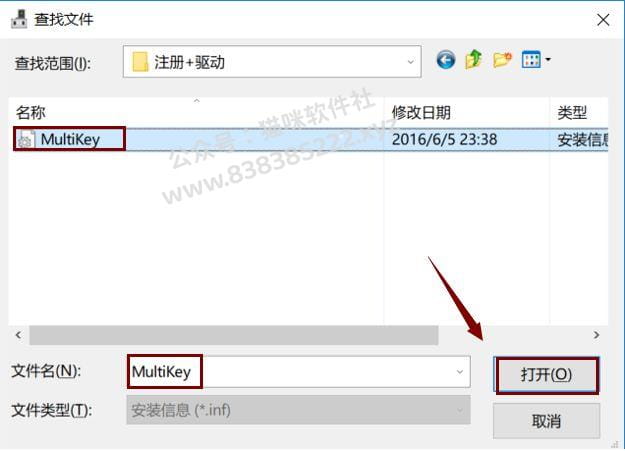The image size is (625, 451).
Task: Expand the 文件名 dropdown arrow
Action: pos(460,372)
